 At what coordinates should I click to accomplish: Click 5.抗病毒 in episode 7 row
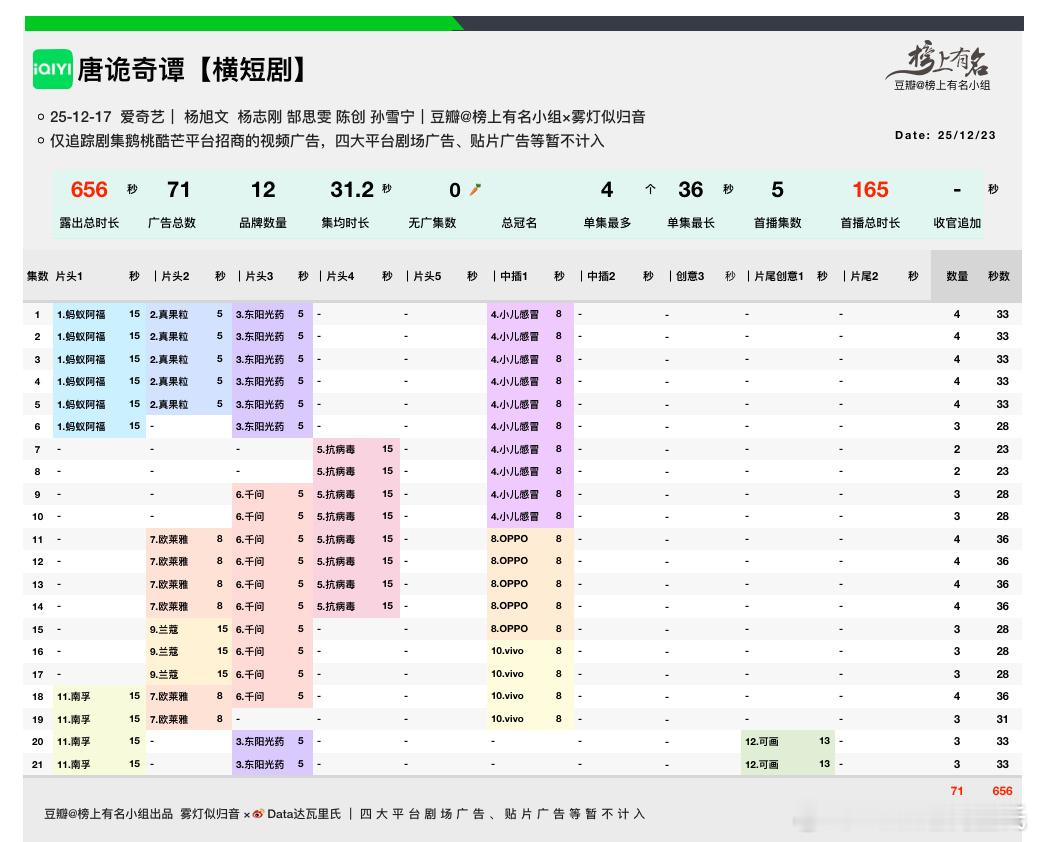(335, 449)
